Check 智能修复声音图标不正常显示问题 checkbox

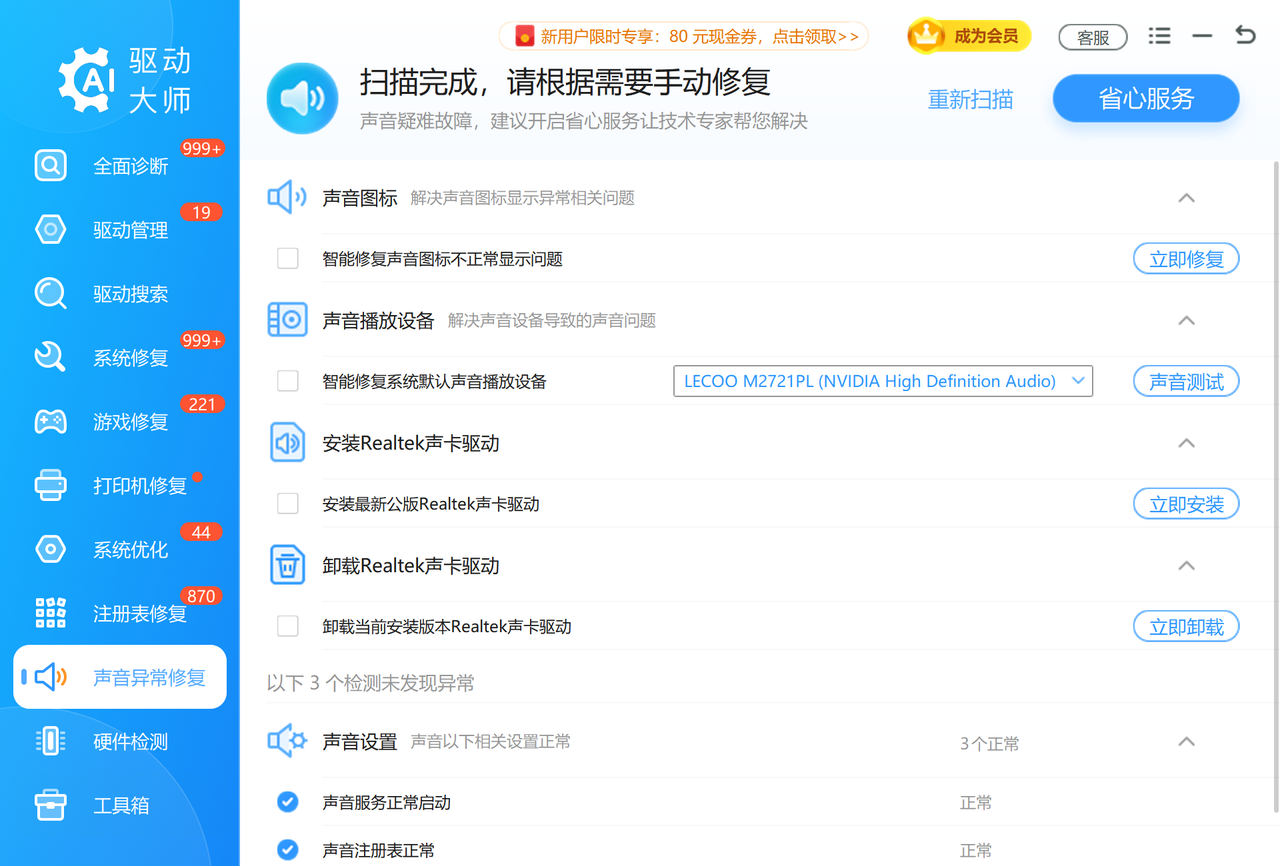point(288,259)
